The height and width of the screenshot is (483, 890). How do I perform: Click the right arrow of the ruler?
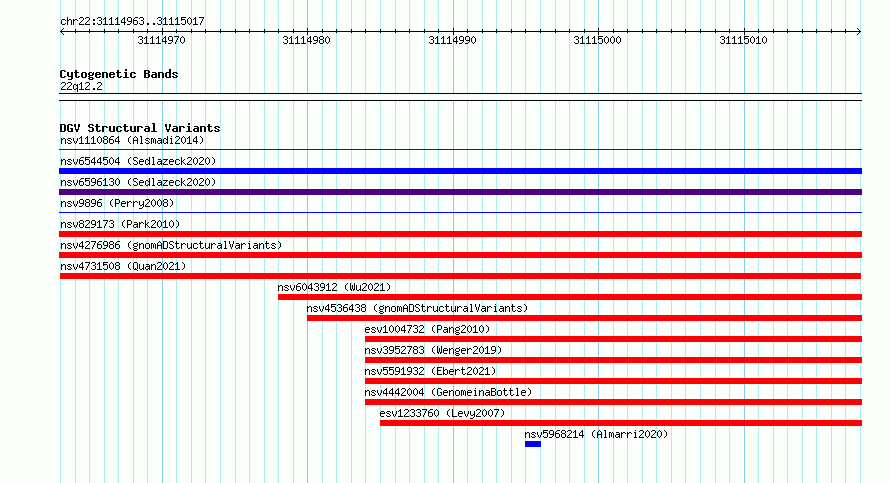point(859,32)
